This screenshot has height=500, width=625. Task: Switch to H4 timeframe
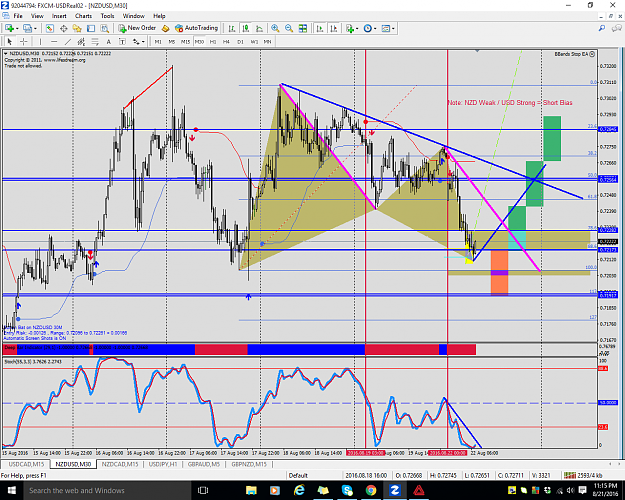point(226,42)
